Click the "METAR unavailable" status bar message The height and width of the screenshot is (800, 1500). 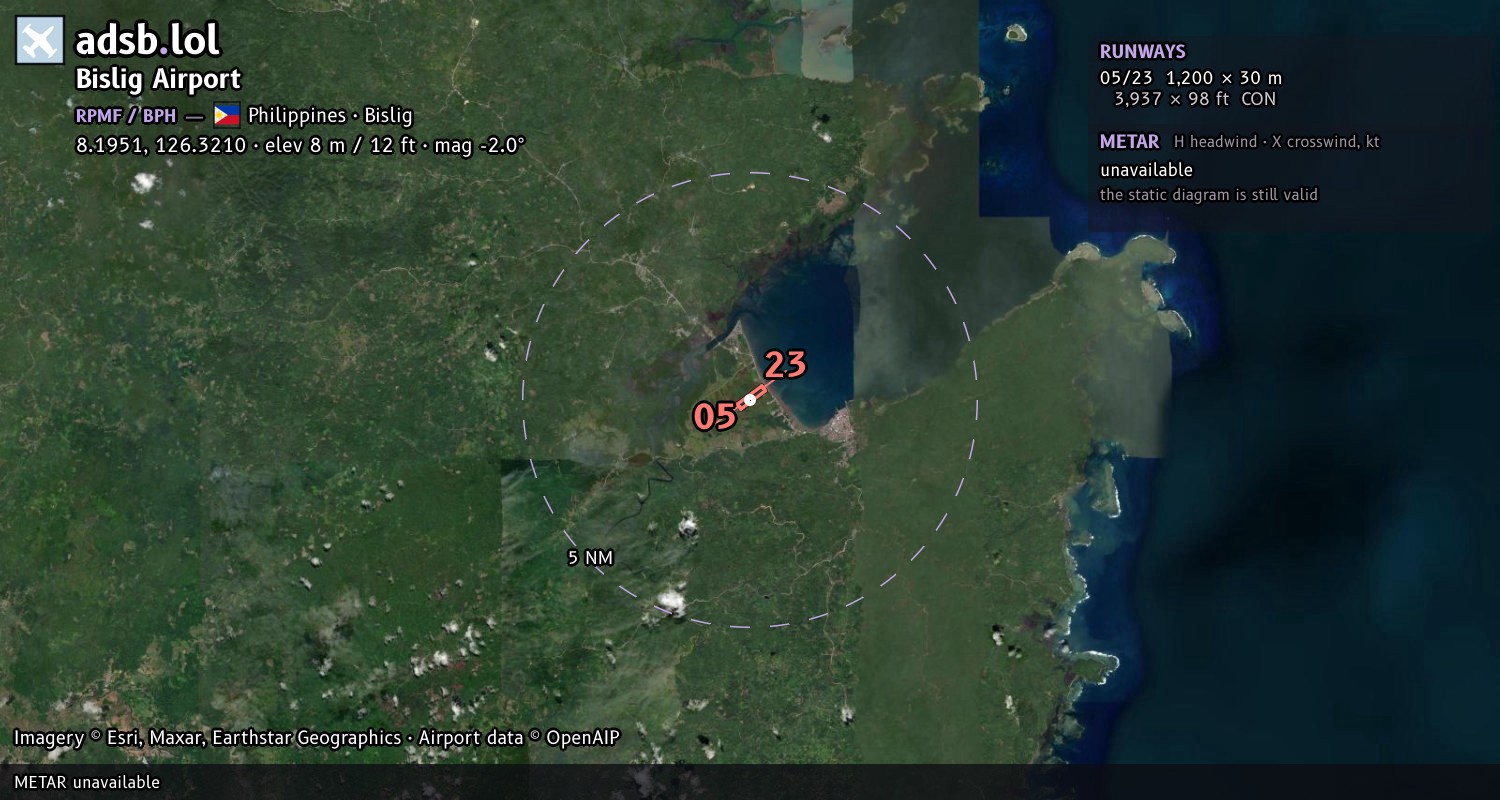(87, 782)
